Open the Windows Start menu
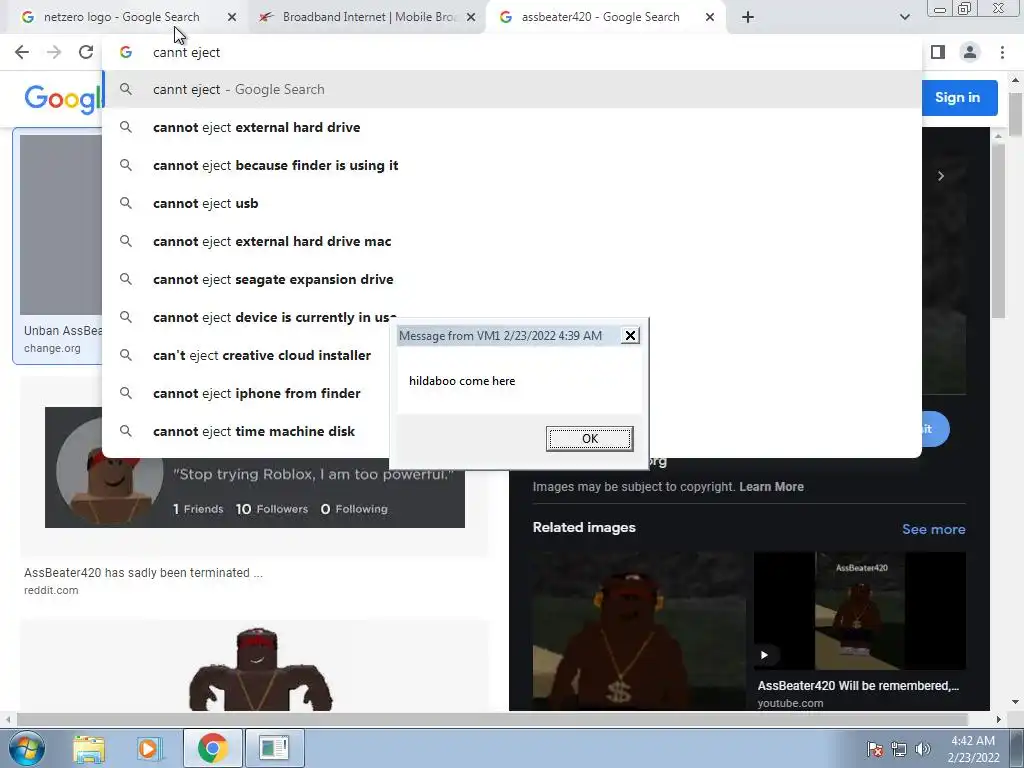 tap(27, 748)
